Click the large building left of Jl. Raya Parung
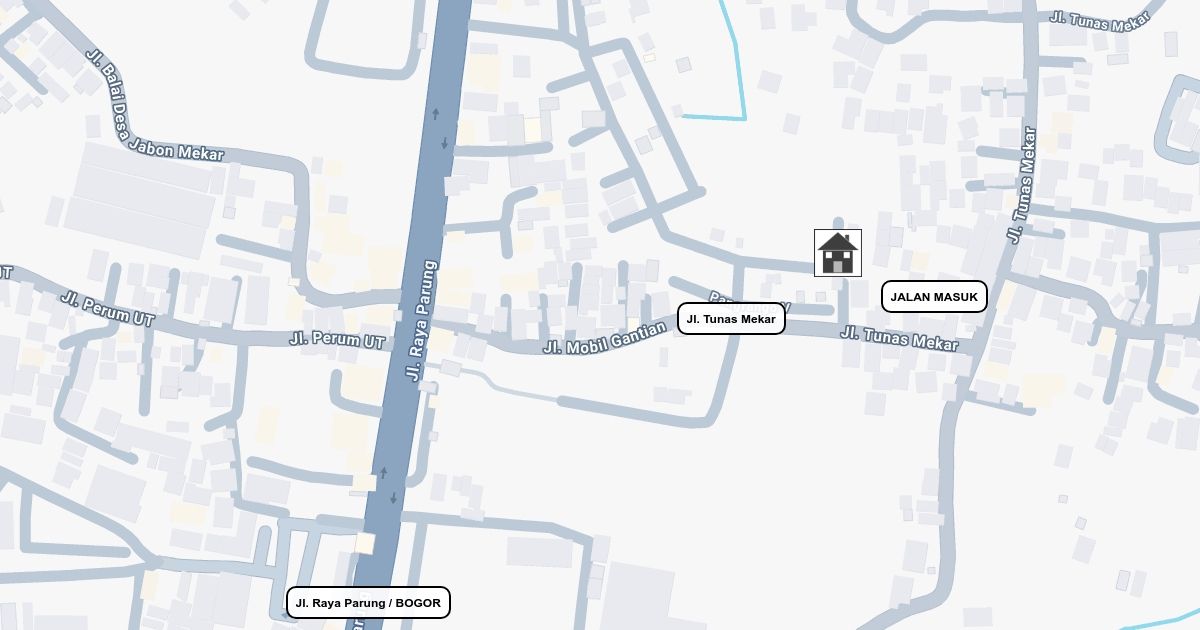Screen dimensions: 1200x630 [x=142, y=200]
